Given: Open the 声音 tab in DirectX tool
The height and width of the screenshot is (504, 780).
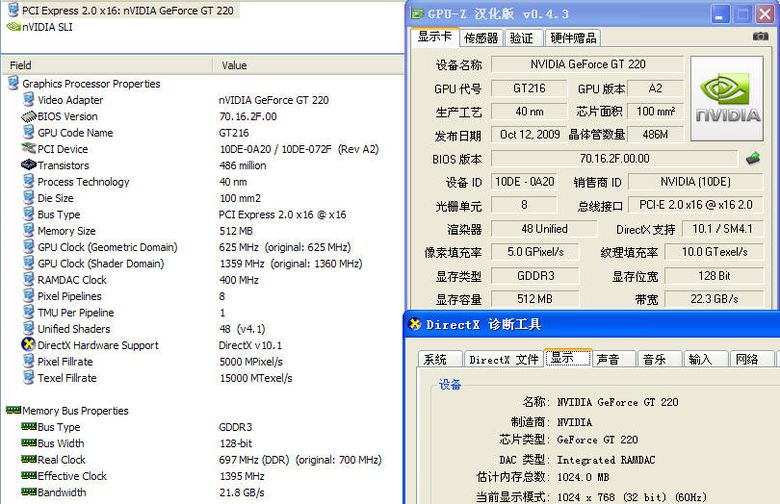Looking at the screenshot, I should pyautogui.click(x=613, y=359).
